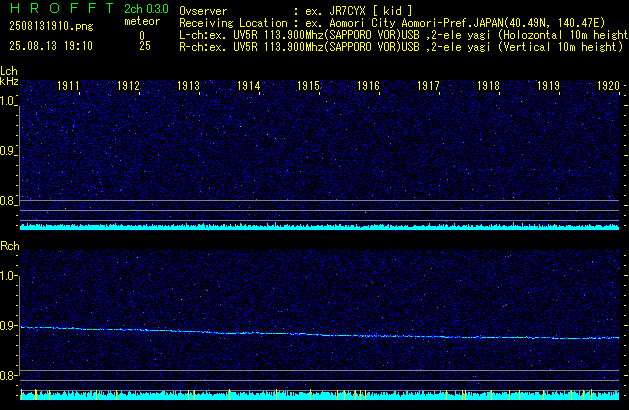Click the Lch 0.8 kHz axis label
This screenshot has height=410, width=629.
pos(8,201)
